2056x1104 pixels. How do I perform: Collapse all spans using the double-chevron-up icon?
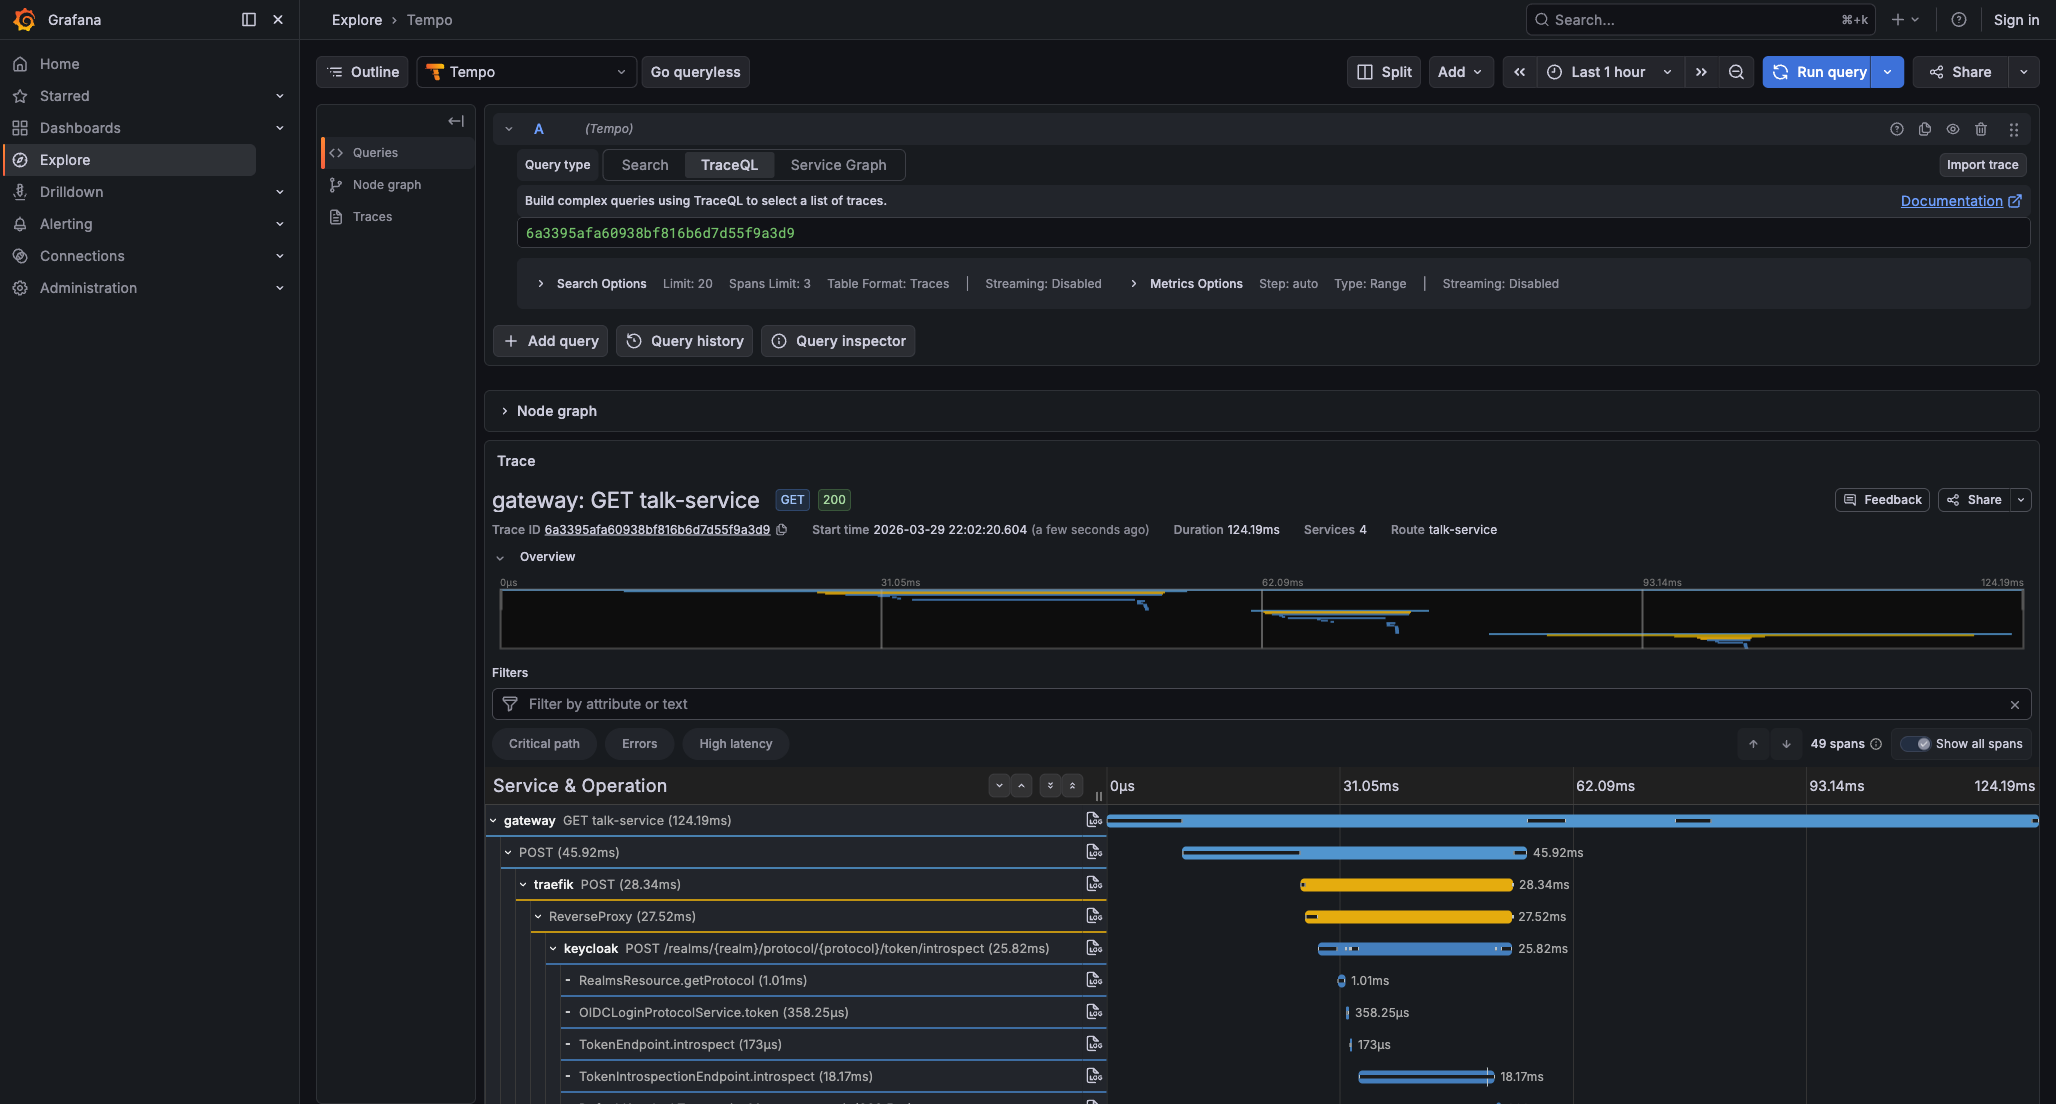pos(1073,785)
